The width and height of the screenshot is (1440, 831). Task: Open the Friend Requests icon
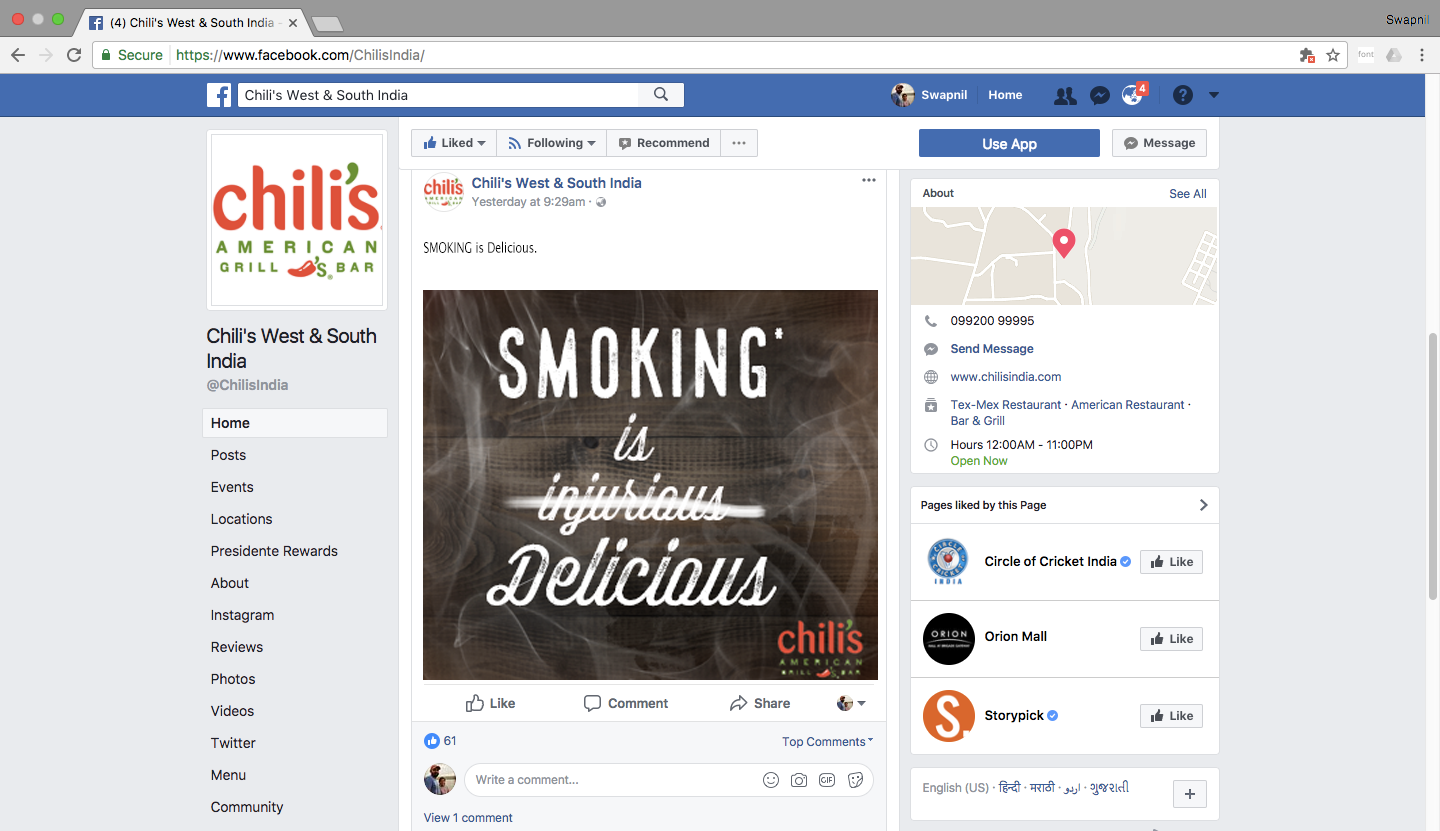[x=1065, y=95]
